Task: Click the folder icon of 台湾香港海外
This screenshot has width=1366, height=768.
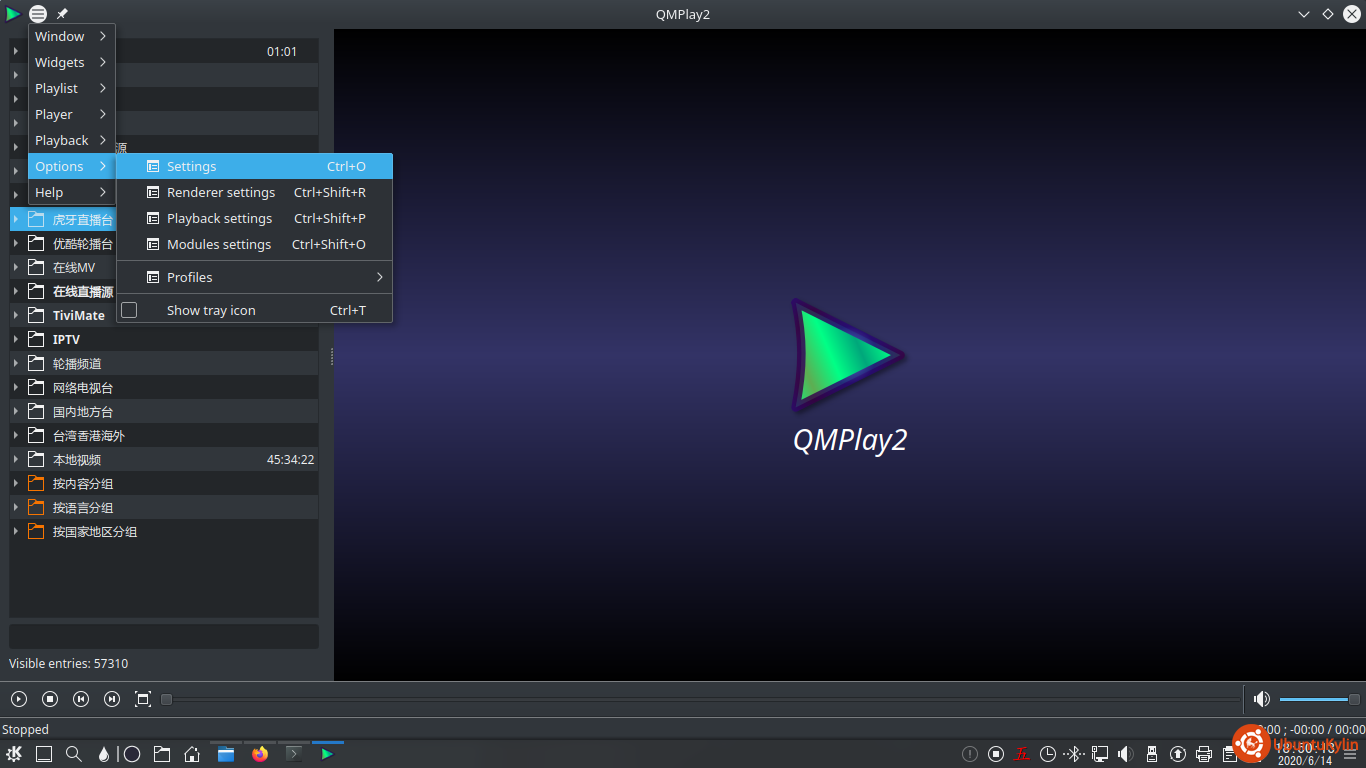Action: pos(36,435)
